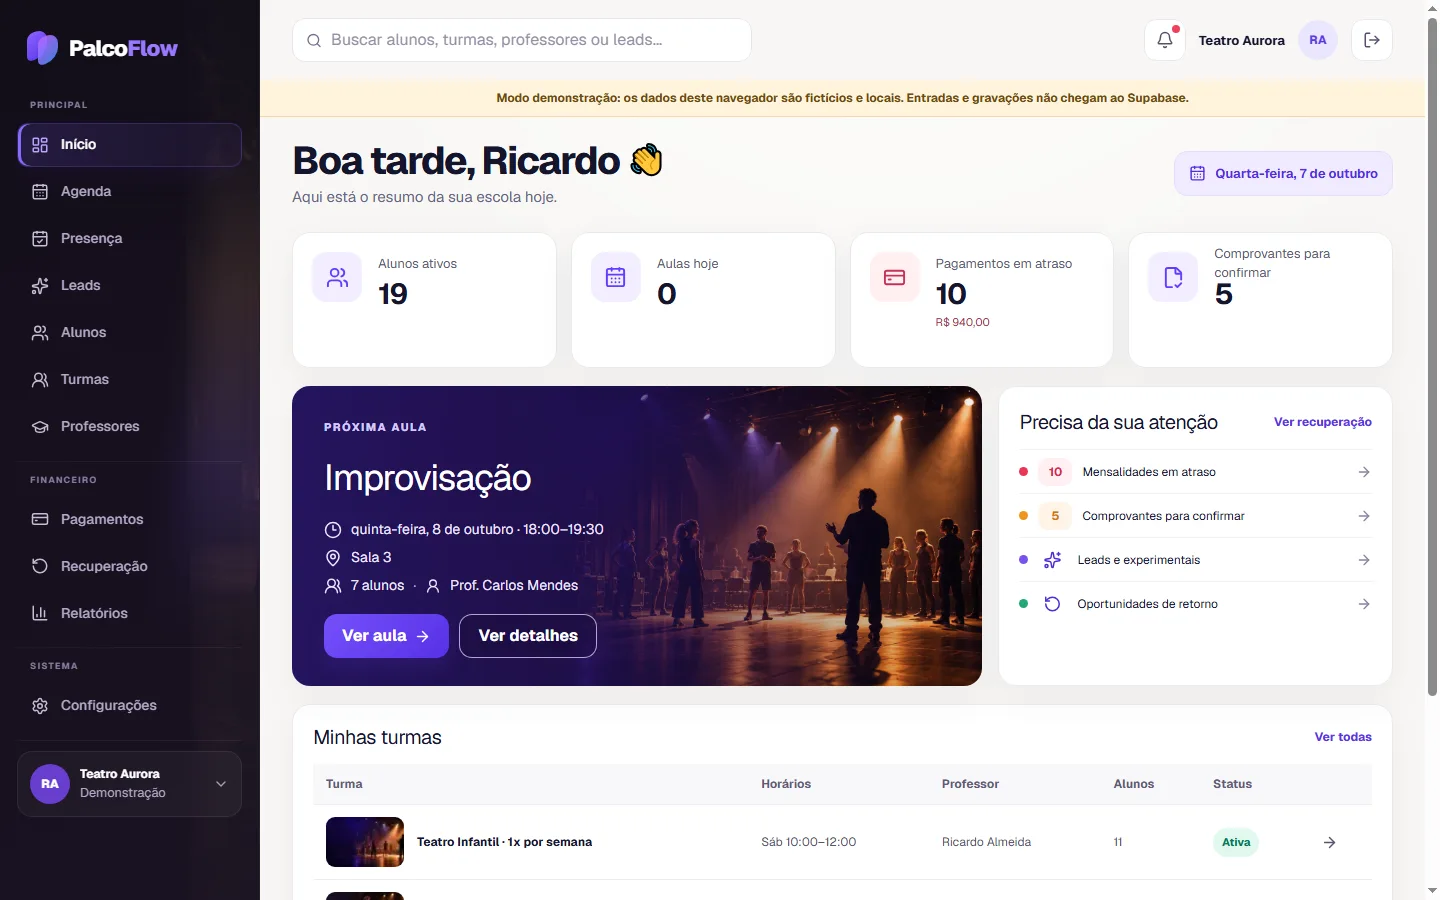
Task: Navigate to Leads in the sidebar
Action: coord(130,286)
